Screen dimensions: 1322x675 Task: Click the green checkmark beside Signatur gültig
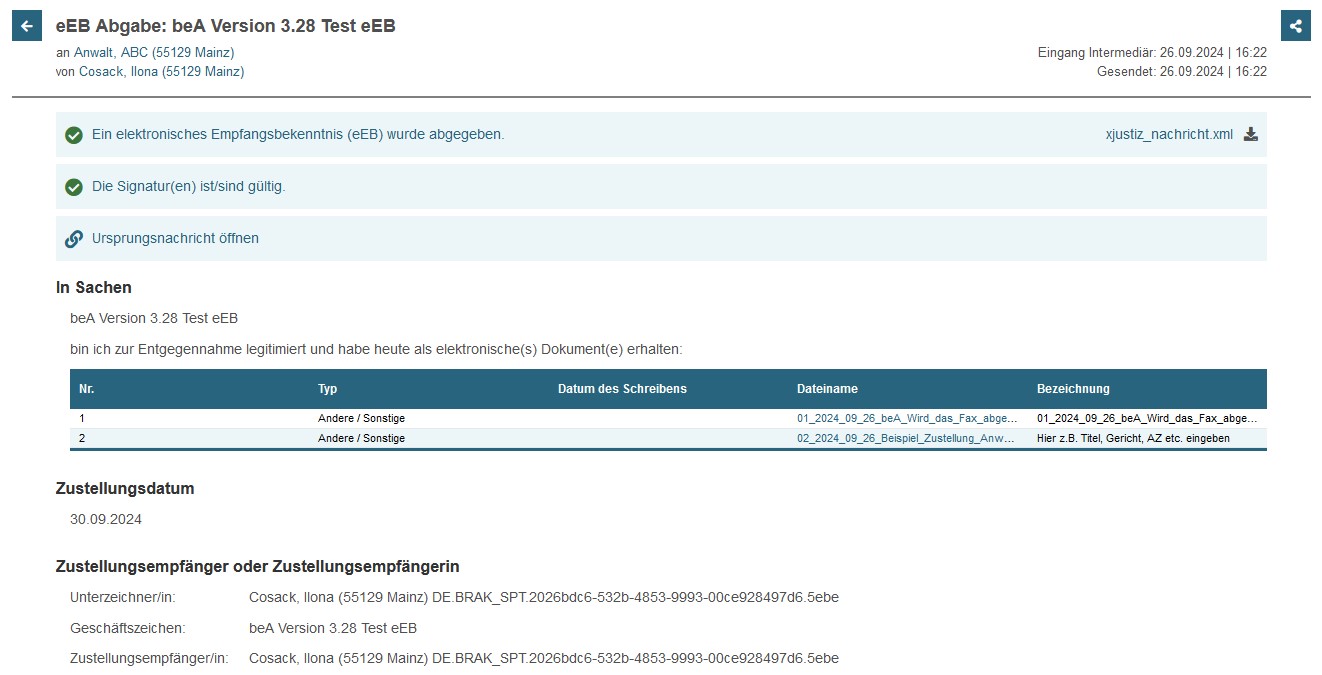tap(73, 187)
